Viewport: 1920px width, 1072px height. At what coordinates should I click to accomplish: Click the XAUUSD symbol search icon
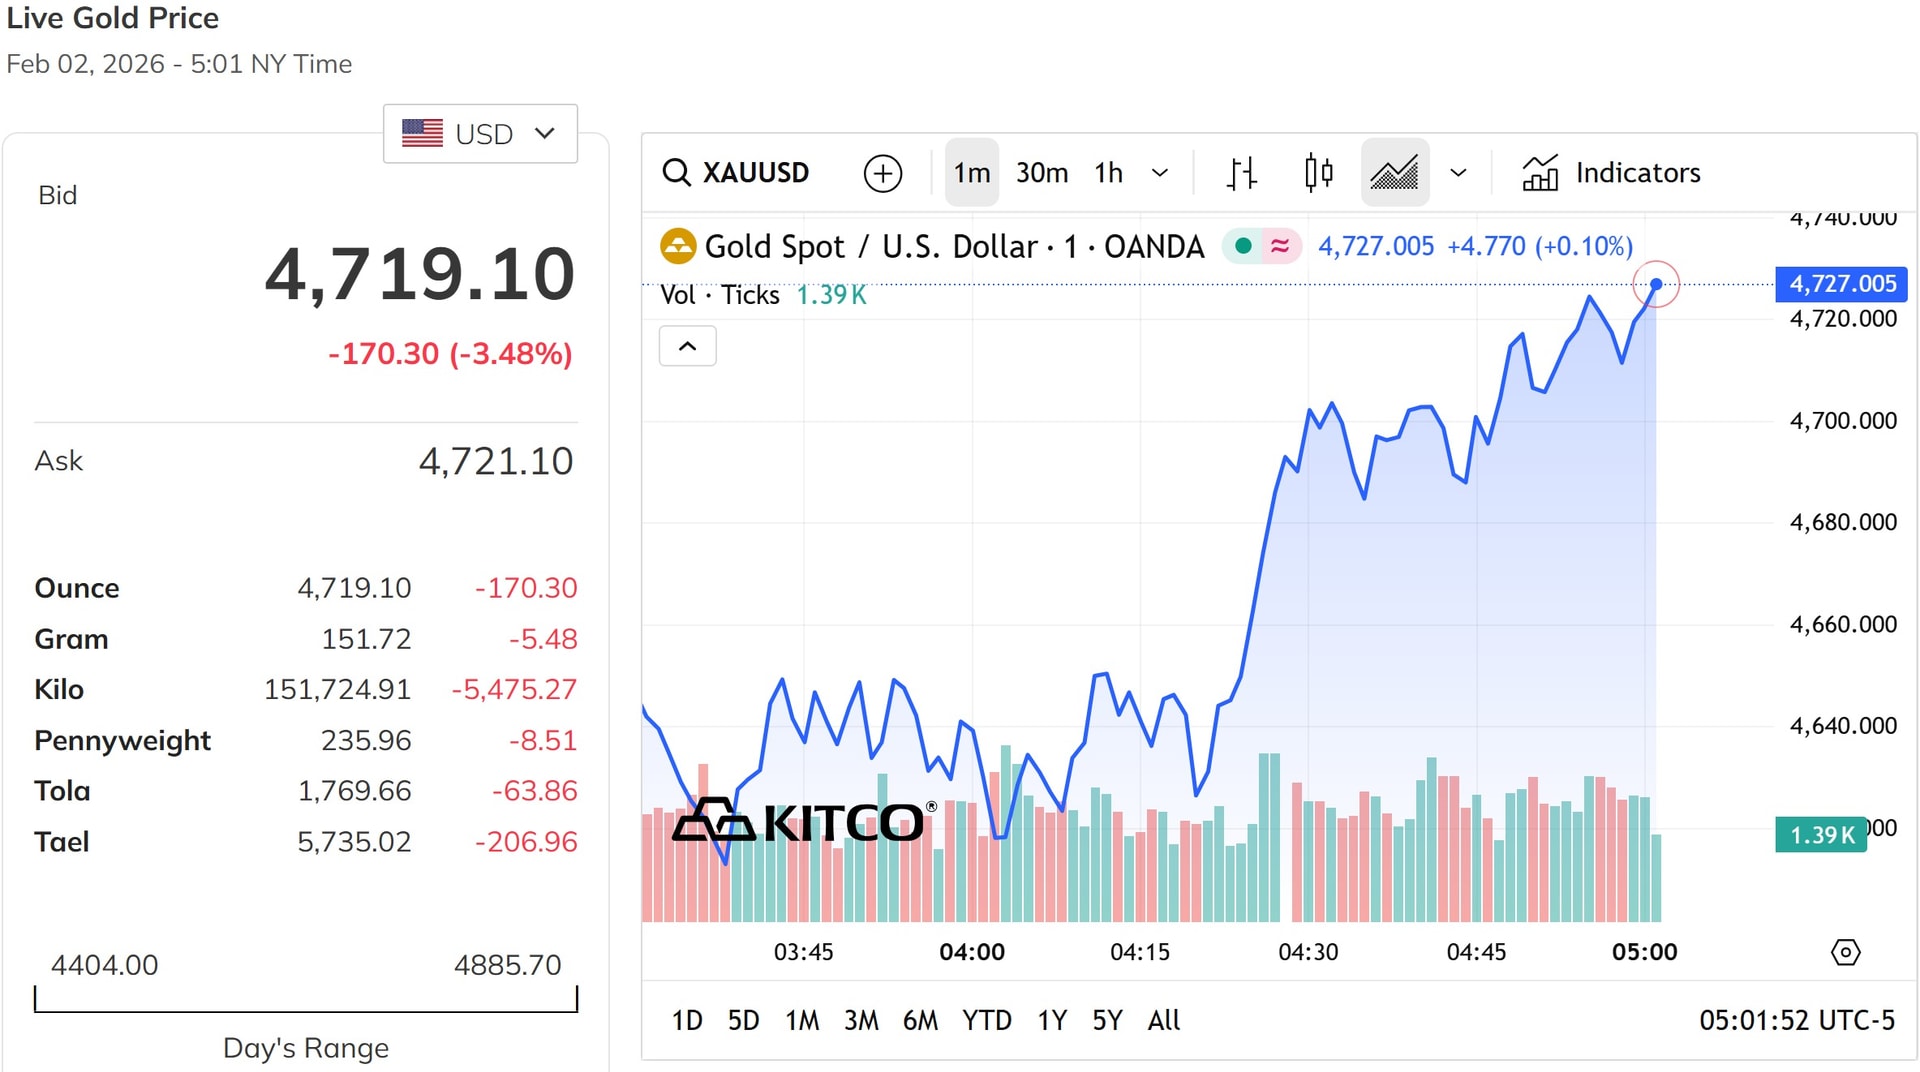[677, 172]
